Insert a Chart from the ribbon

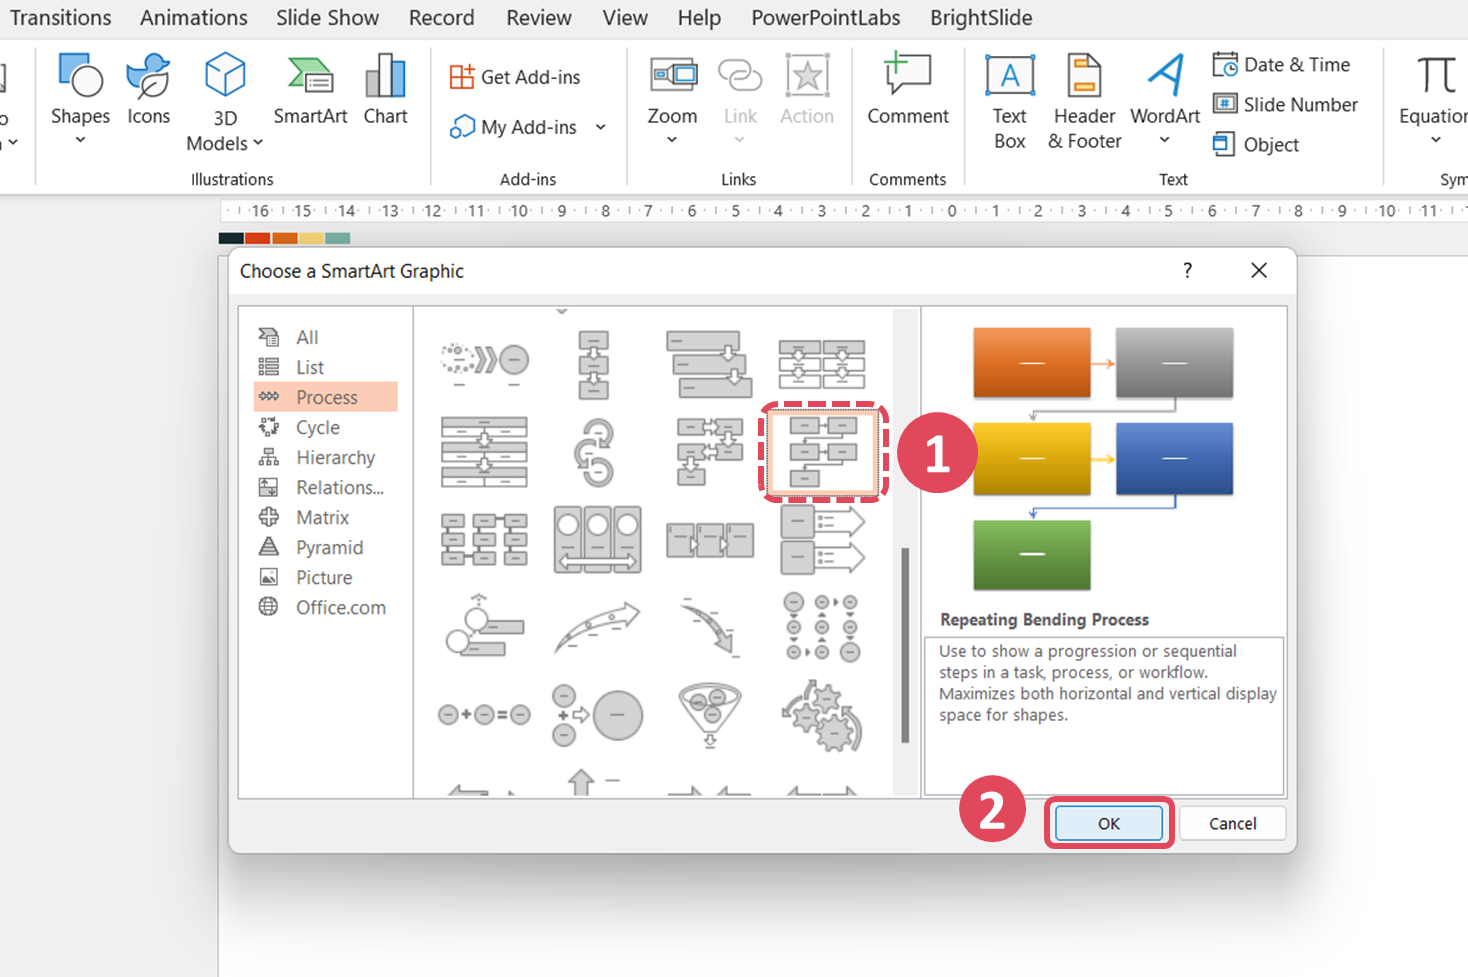click(x=385, y=90)
